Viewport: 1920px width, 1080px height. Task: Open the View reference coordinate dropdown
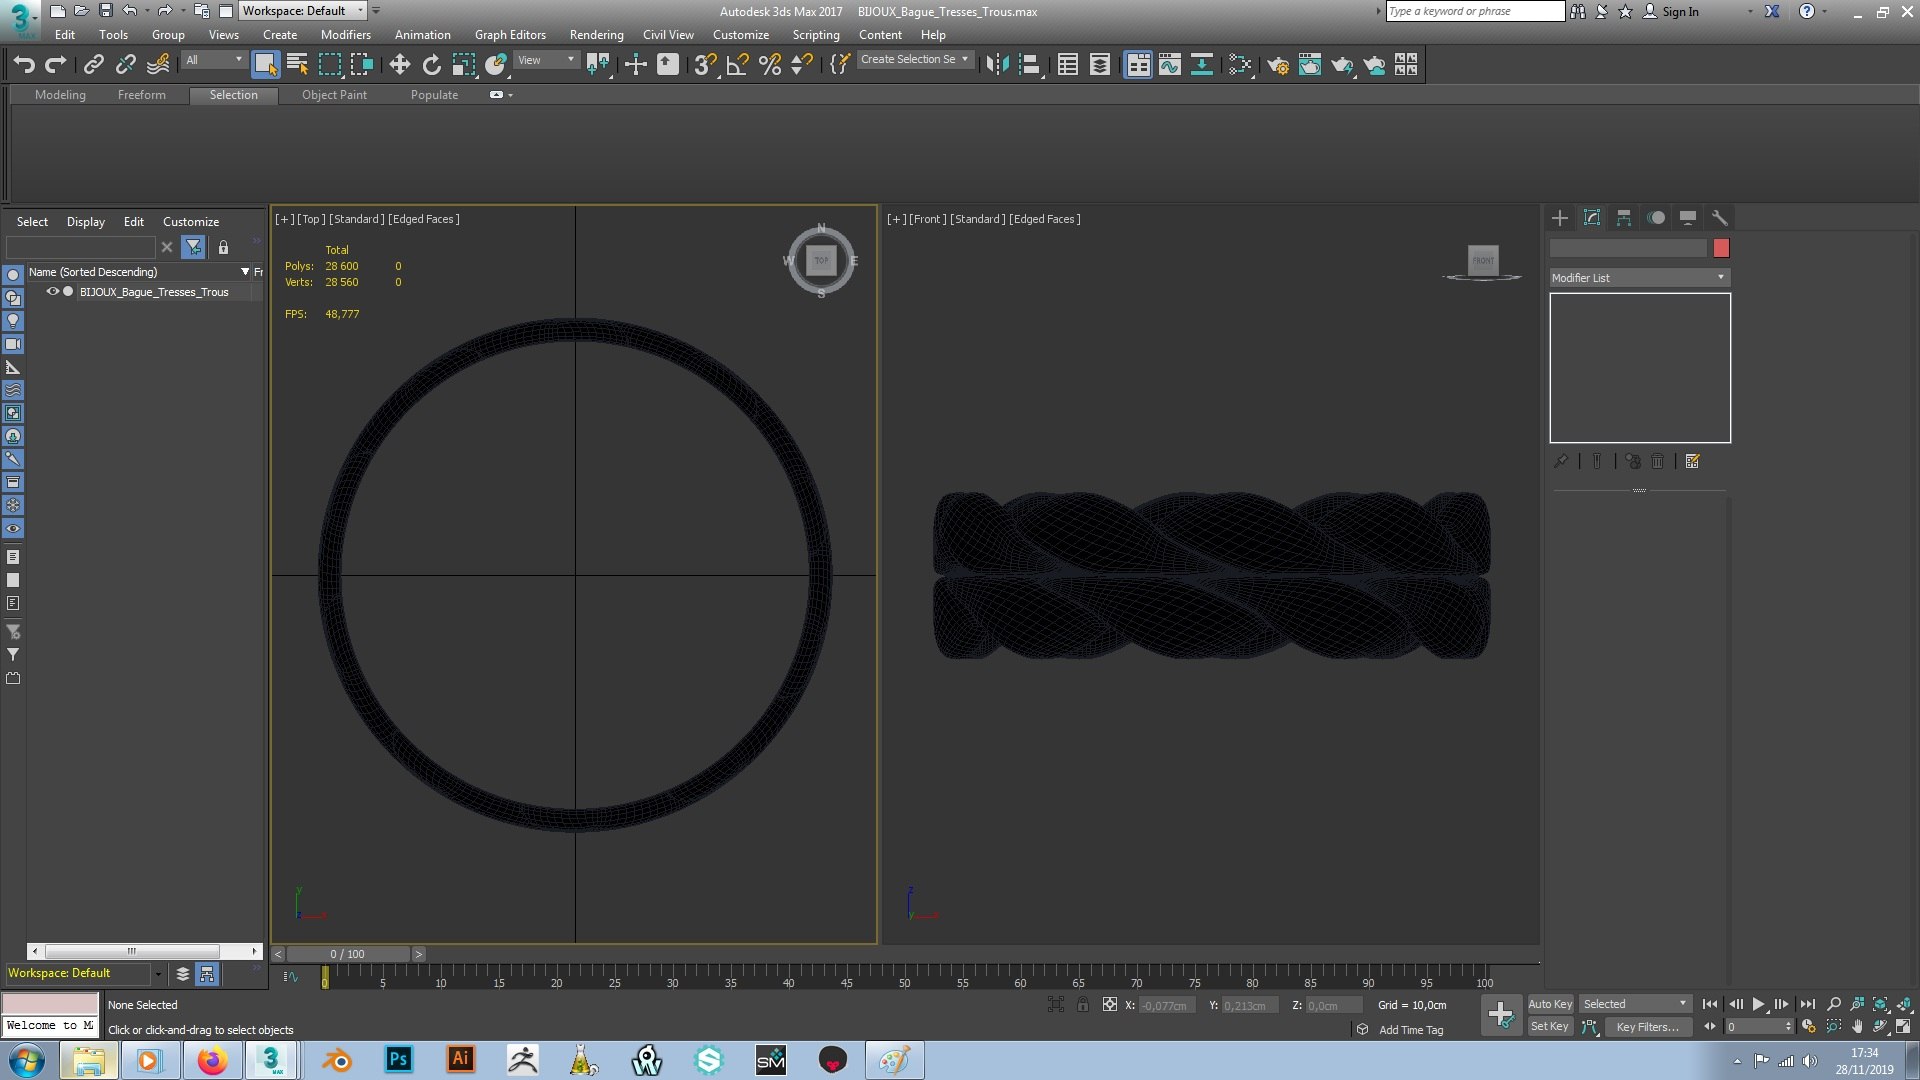[x=545, y=60]
